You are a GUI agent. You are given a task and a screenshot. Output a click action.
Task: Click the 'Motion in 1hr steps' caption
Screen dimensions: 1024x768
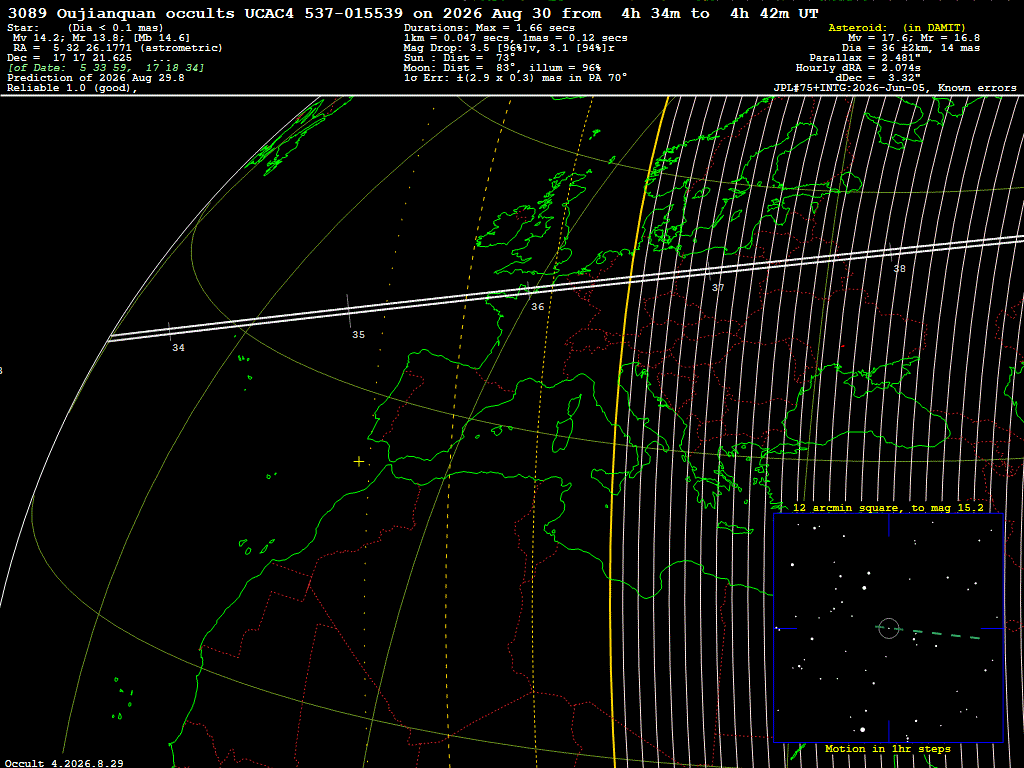(888, 749)
